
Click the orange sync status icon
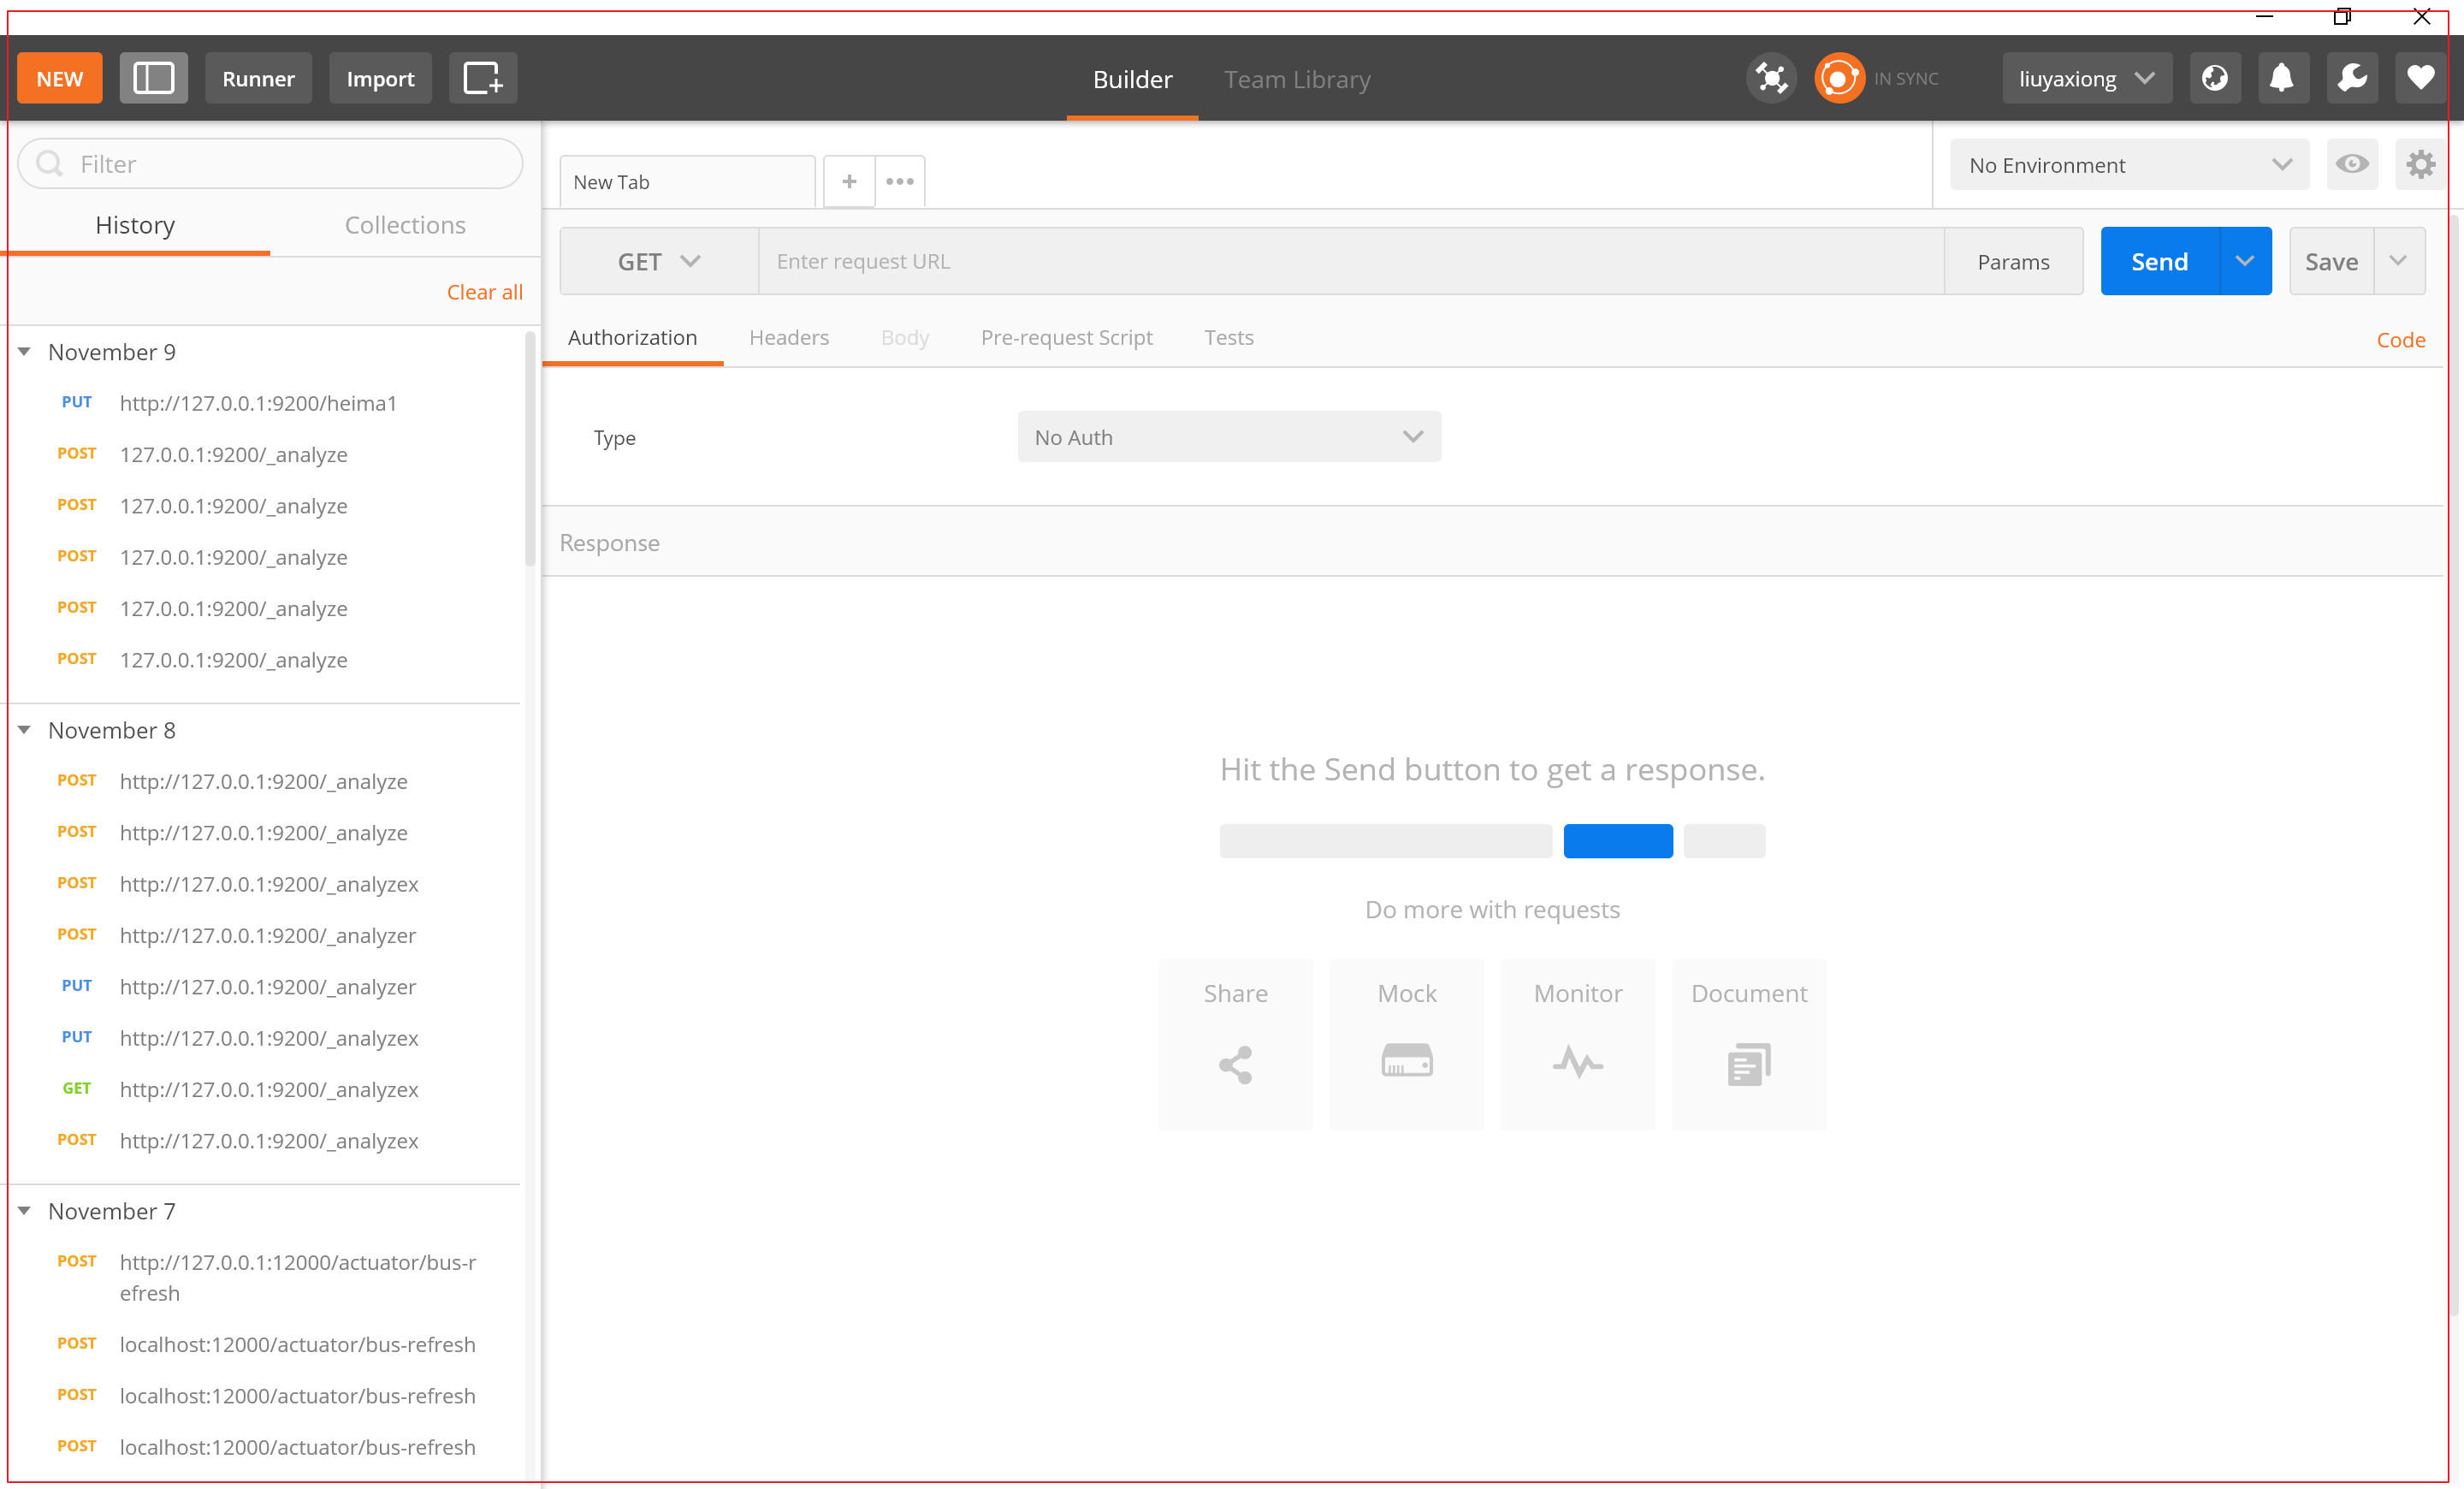pyautogui.click(x=1839, y=78)
